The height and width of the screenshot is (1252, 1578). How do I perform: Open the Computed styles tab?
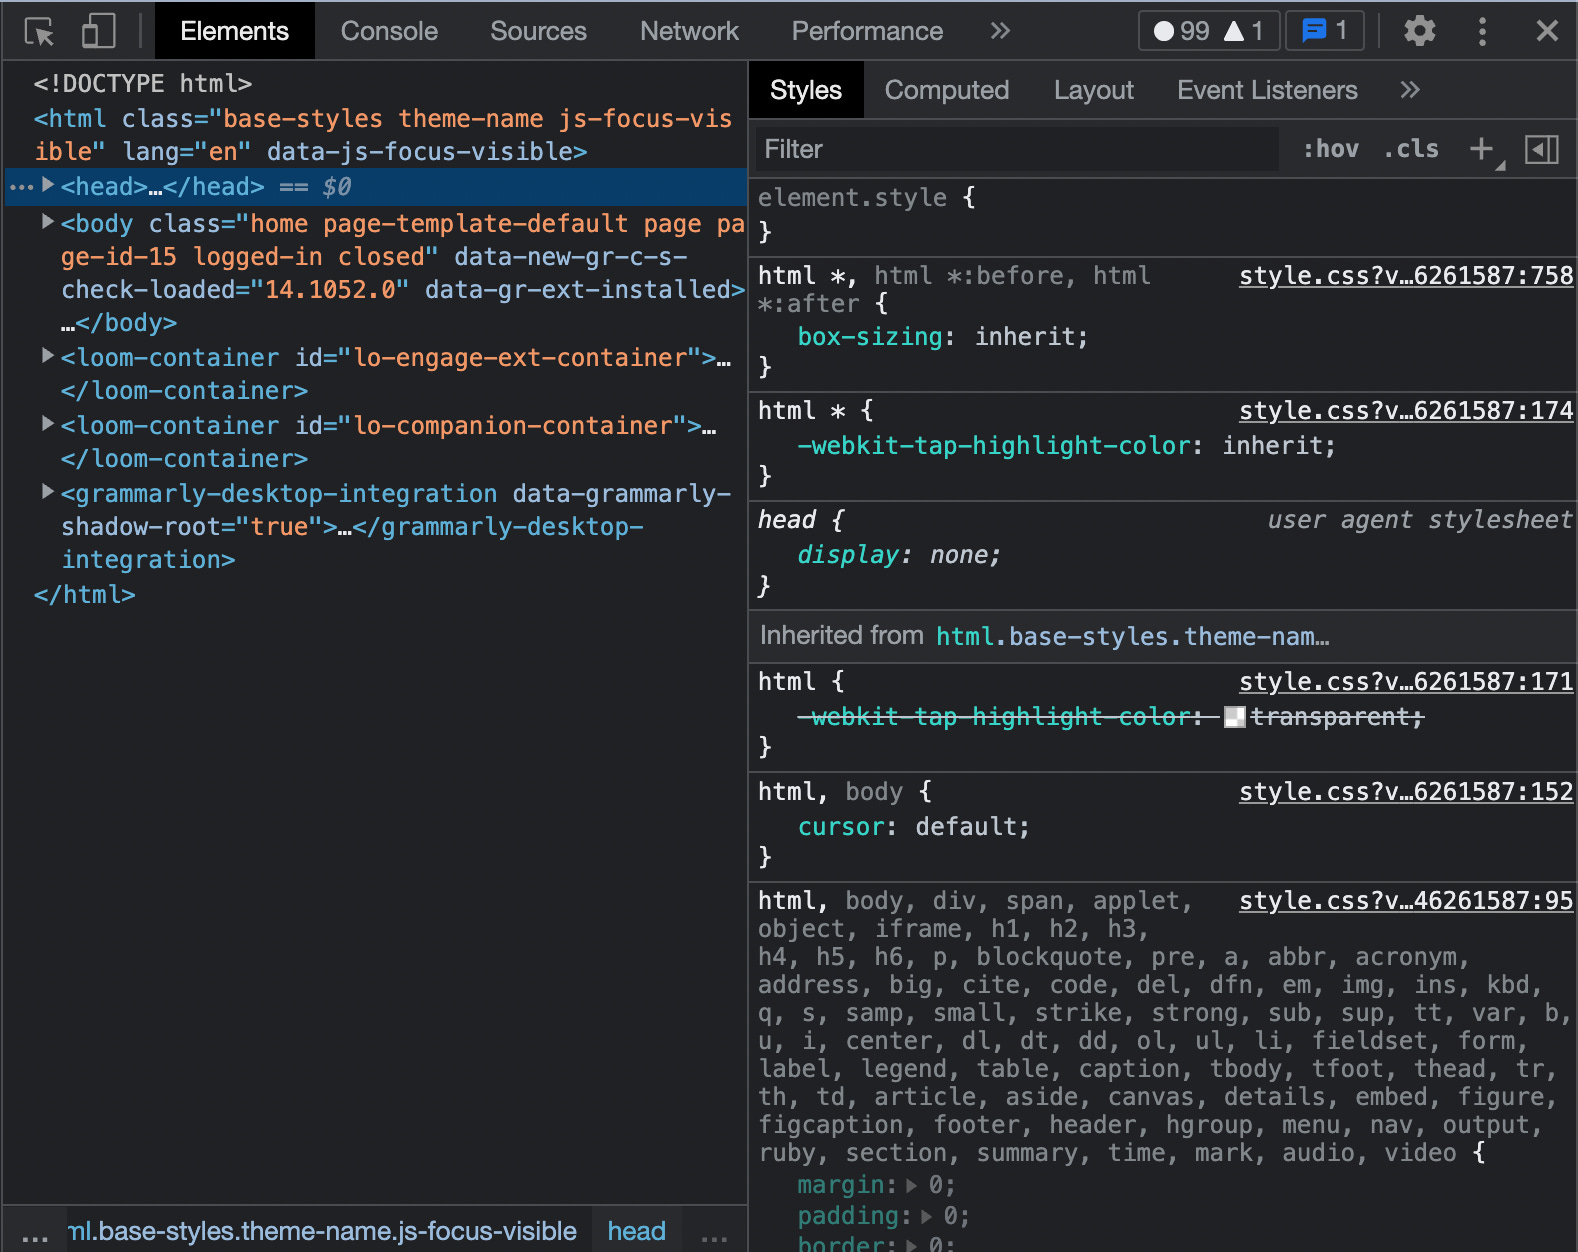click(x=946, y=91)
